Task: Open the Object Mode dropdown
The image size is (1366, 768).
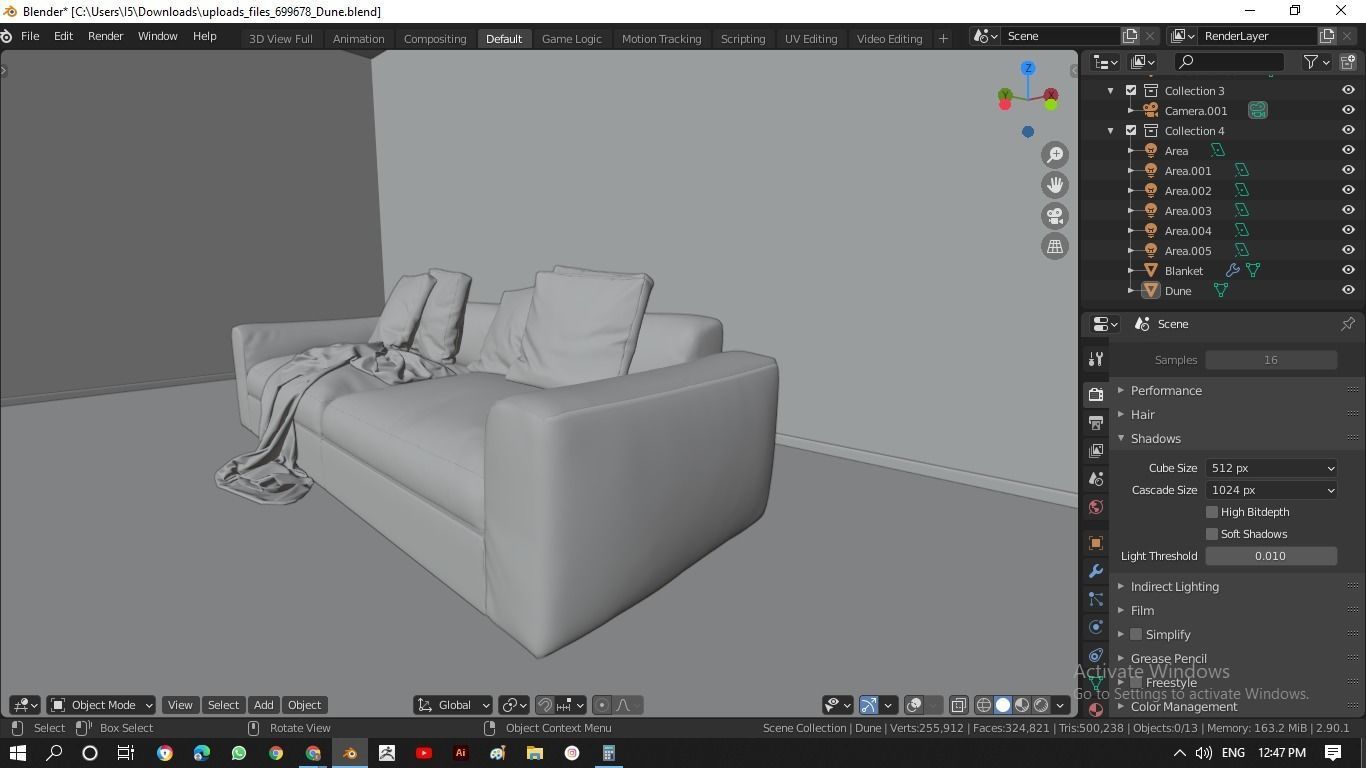Action: tap(101, 705)
